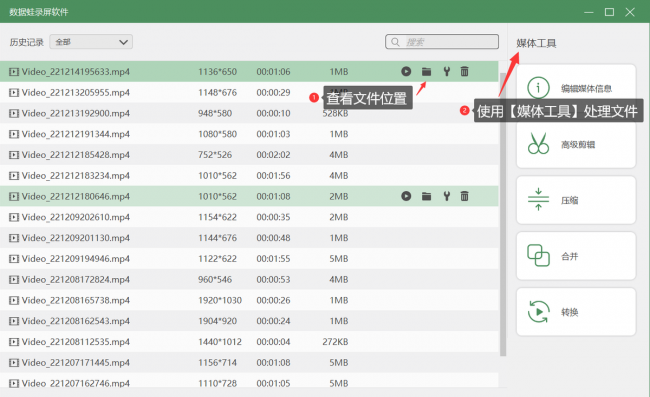Delete Video_221214195633.mp4 using trash icon

tap(464, 72)
